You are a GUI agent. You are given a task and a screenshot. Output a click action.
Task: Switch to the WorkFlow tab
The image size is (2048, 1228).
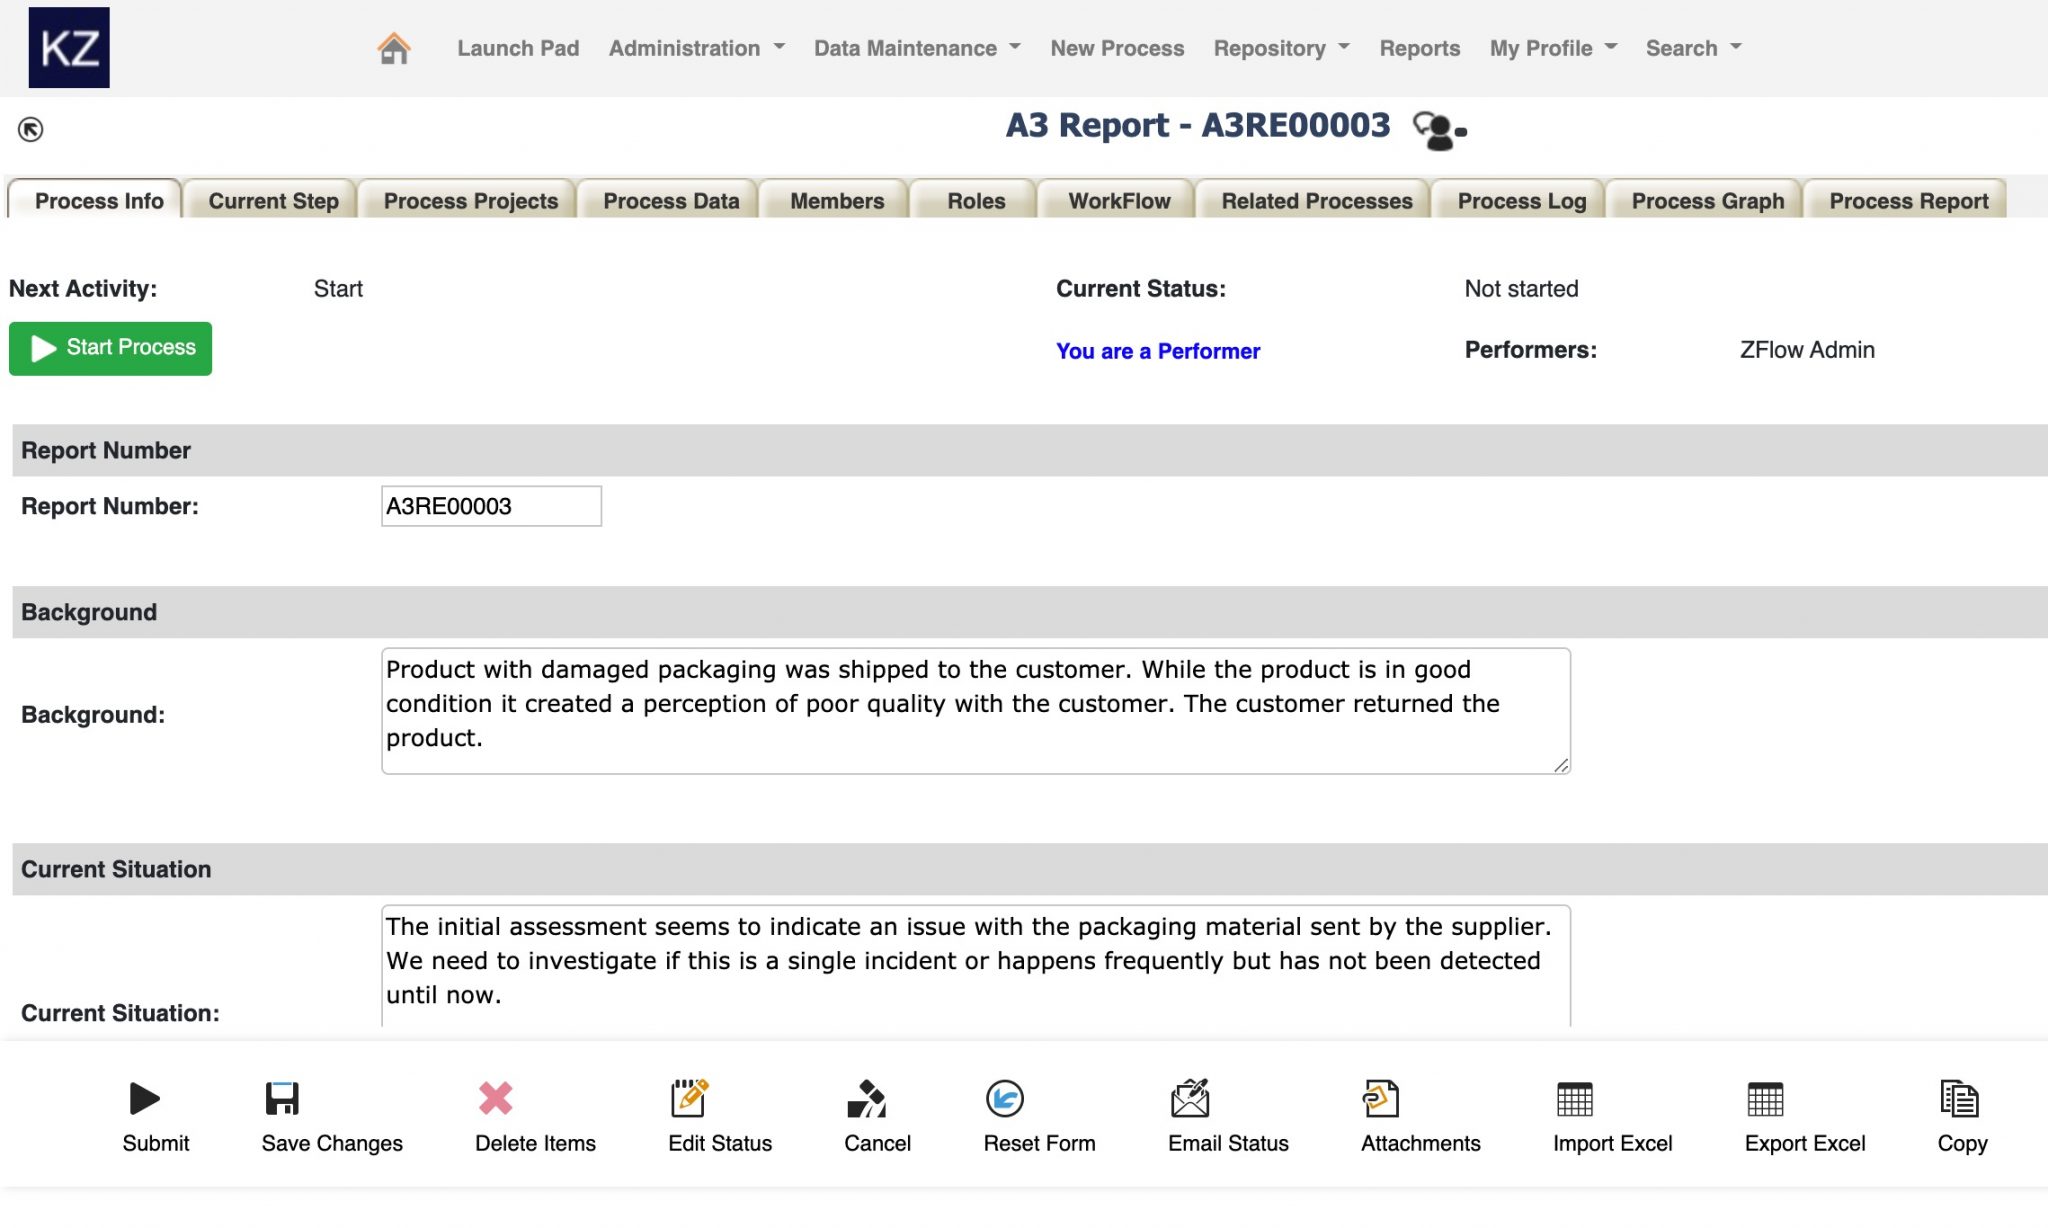point(1118,200)
